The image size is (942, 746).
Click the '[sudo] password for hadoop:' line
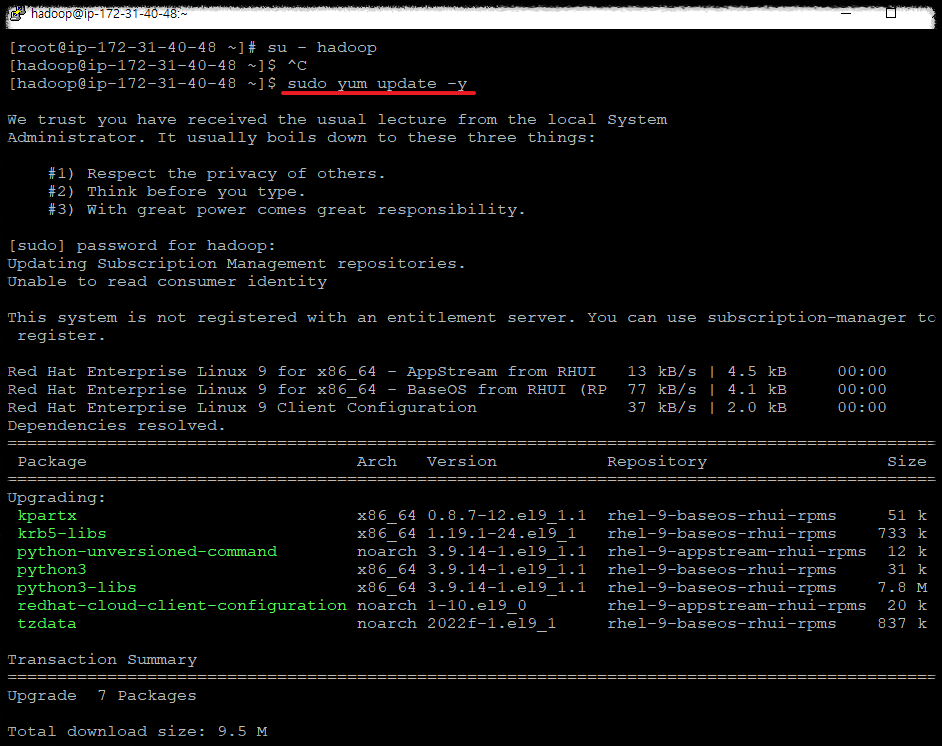click(142, 246)
